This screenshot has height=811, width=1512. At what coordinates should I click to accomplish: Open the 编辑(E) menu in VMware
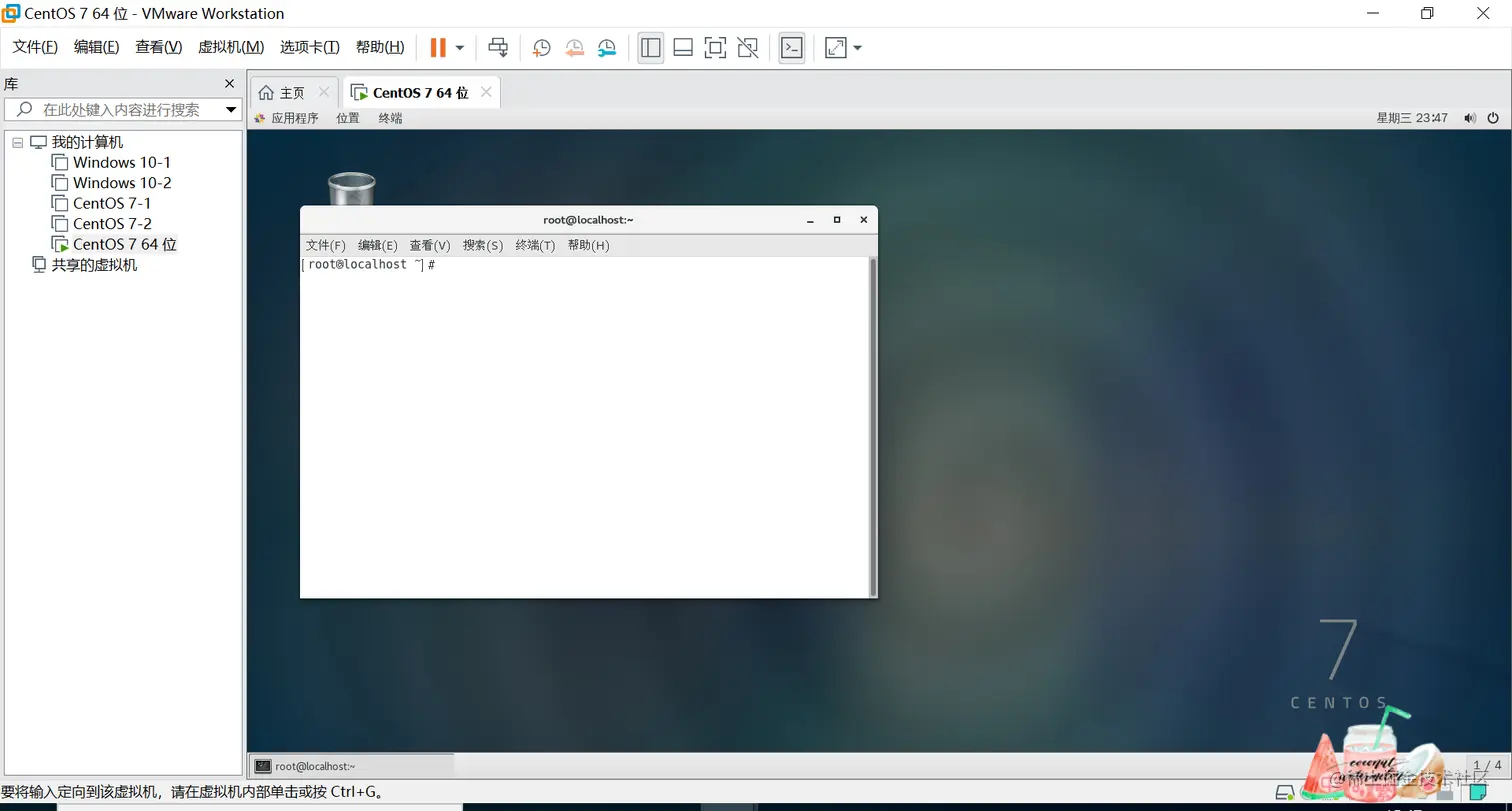coord(96,47)
